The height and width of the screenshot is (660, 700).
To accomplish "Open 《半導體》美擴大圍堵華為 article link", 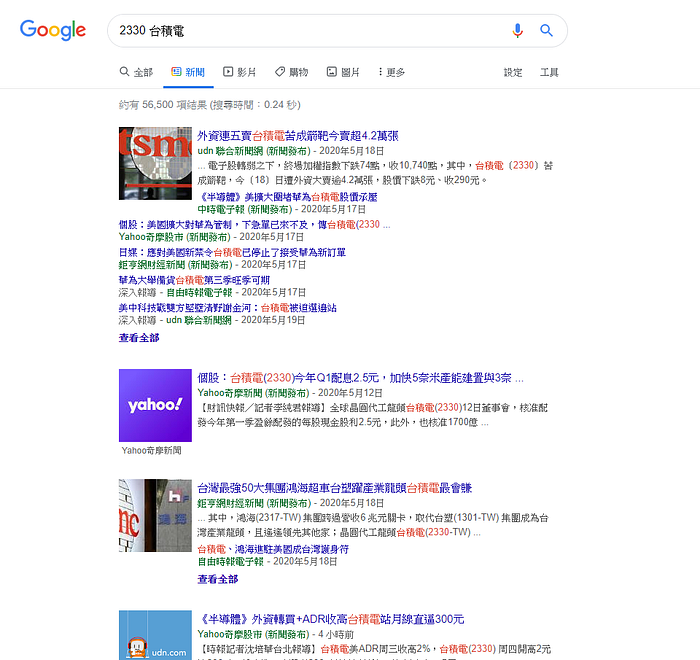I will pyautogui.click(x=288, y=197).
